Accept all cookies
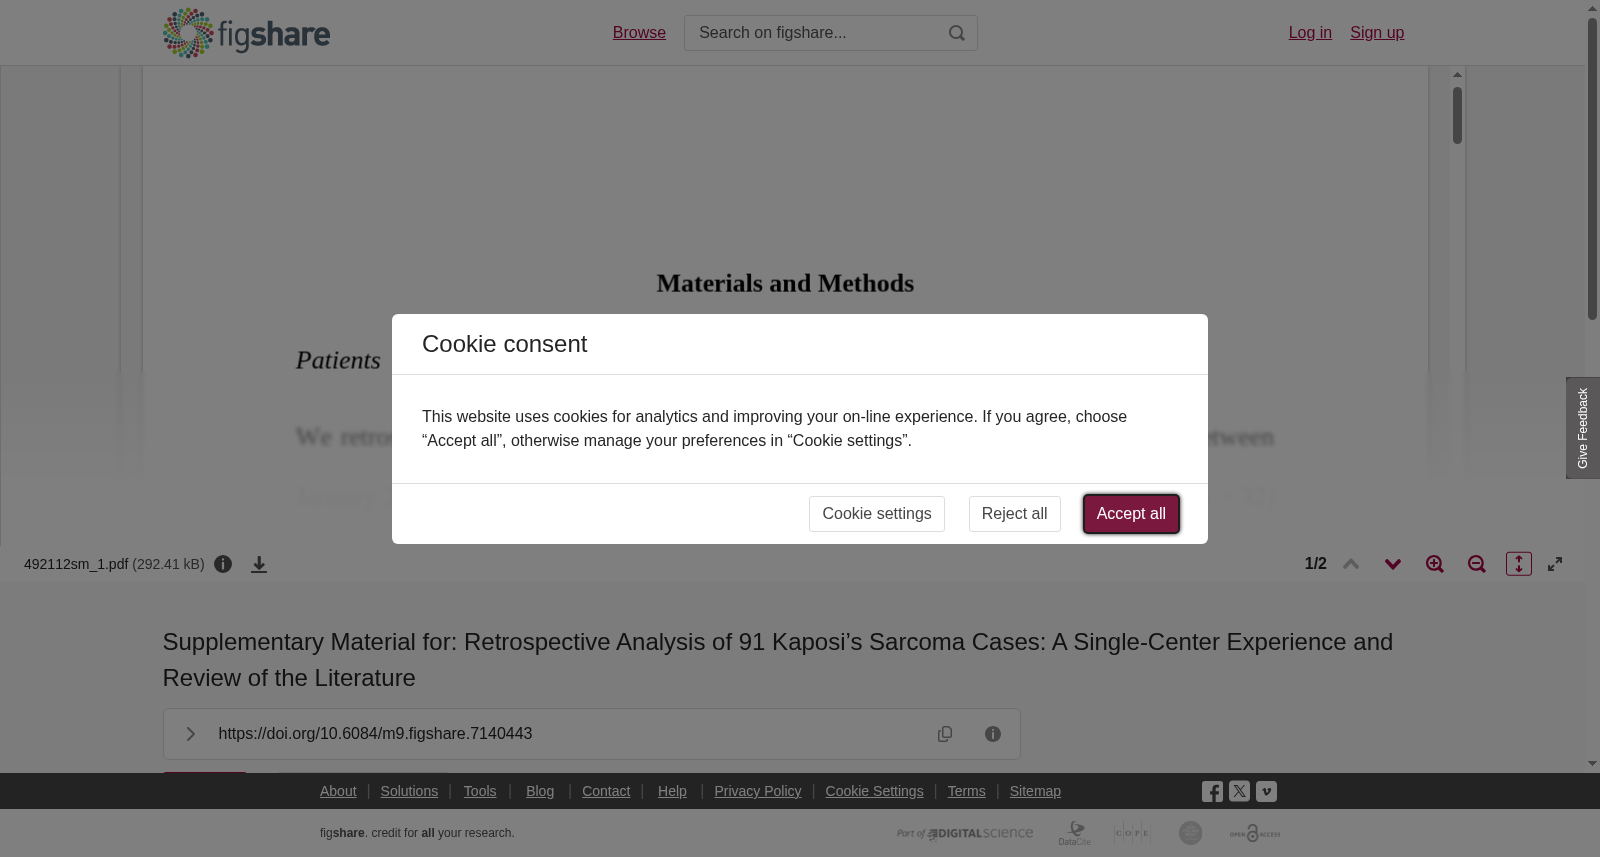Viewport: 1600px width, 857px height. pos(1131,514)
